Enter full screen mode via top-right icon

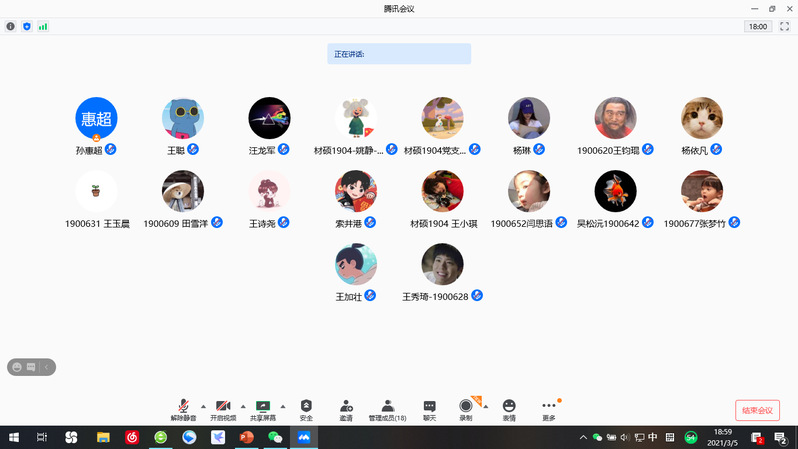coord(784,27)
